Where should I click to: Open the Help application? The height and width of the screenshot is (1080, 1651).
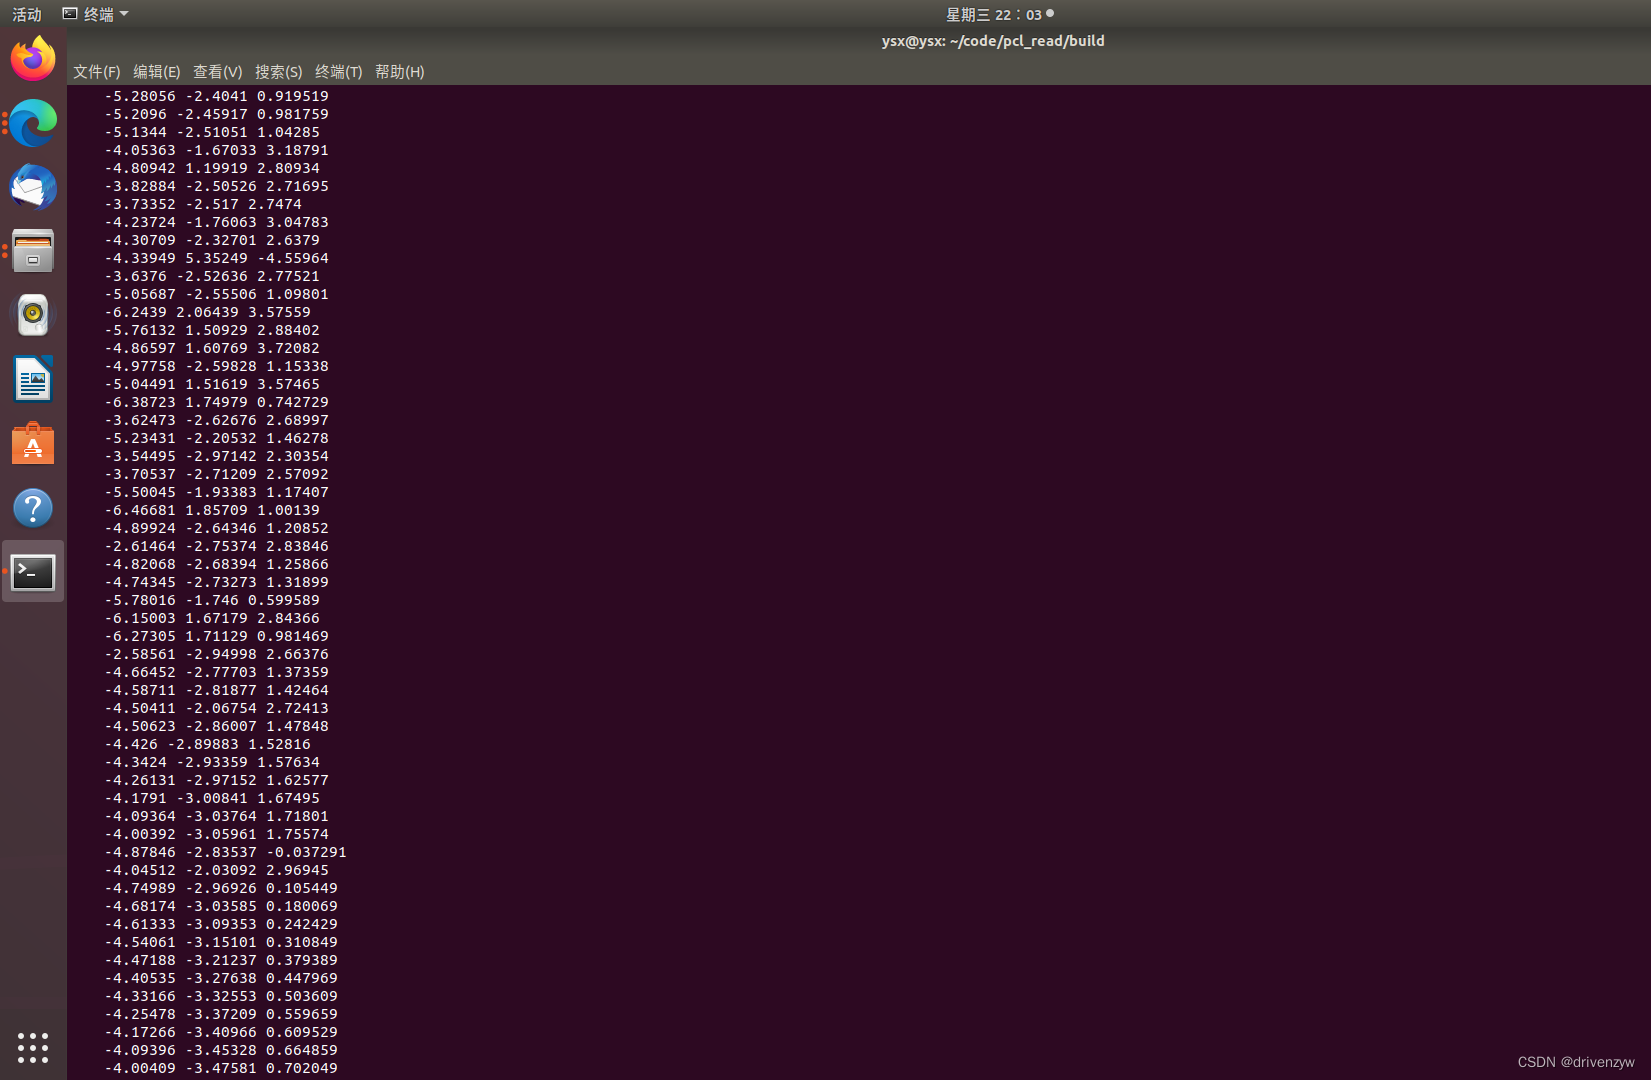pyautogui.click(x=33, y=507)
